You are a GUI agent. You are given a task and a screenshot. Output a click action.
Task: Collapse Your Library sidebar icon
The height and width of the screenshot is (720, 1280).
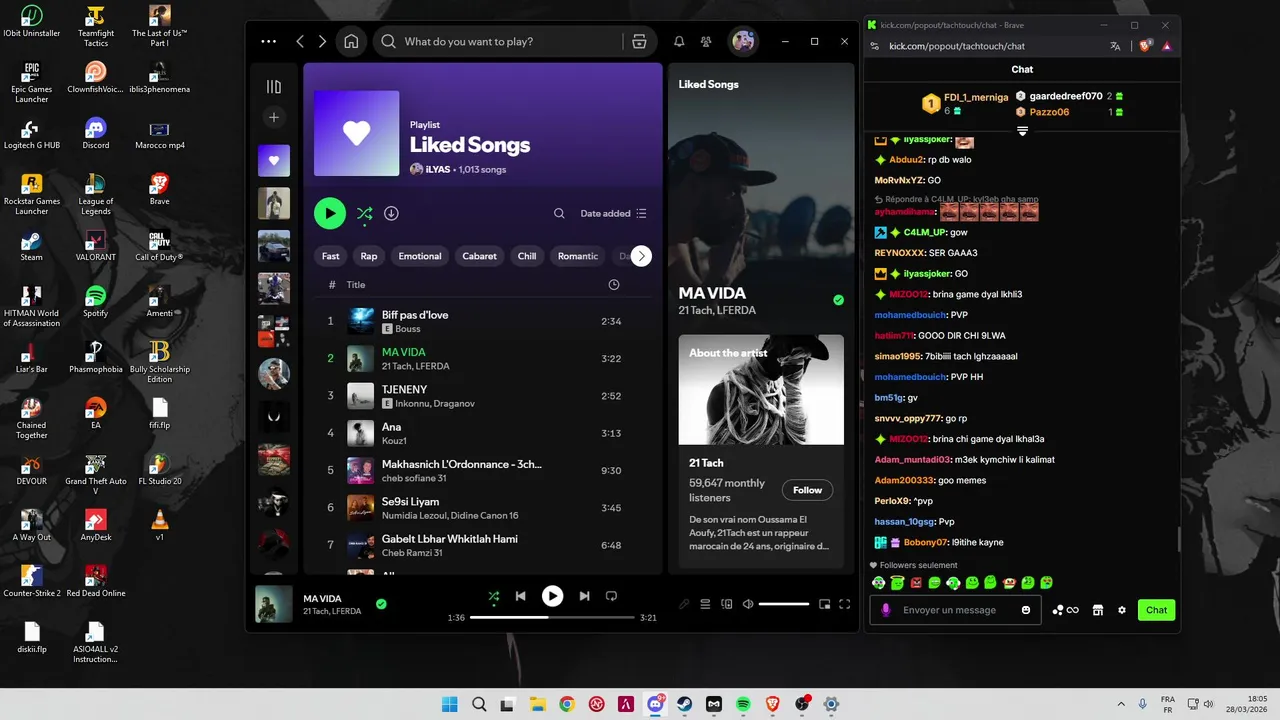pos(274,87)
